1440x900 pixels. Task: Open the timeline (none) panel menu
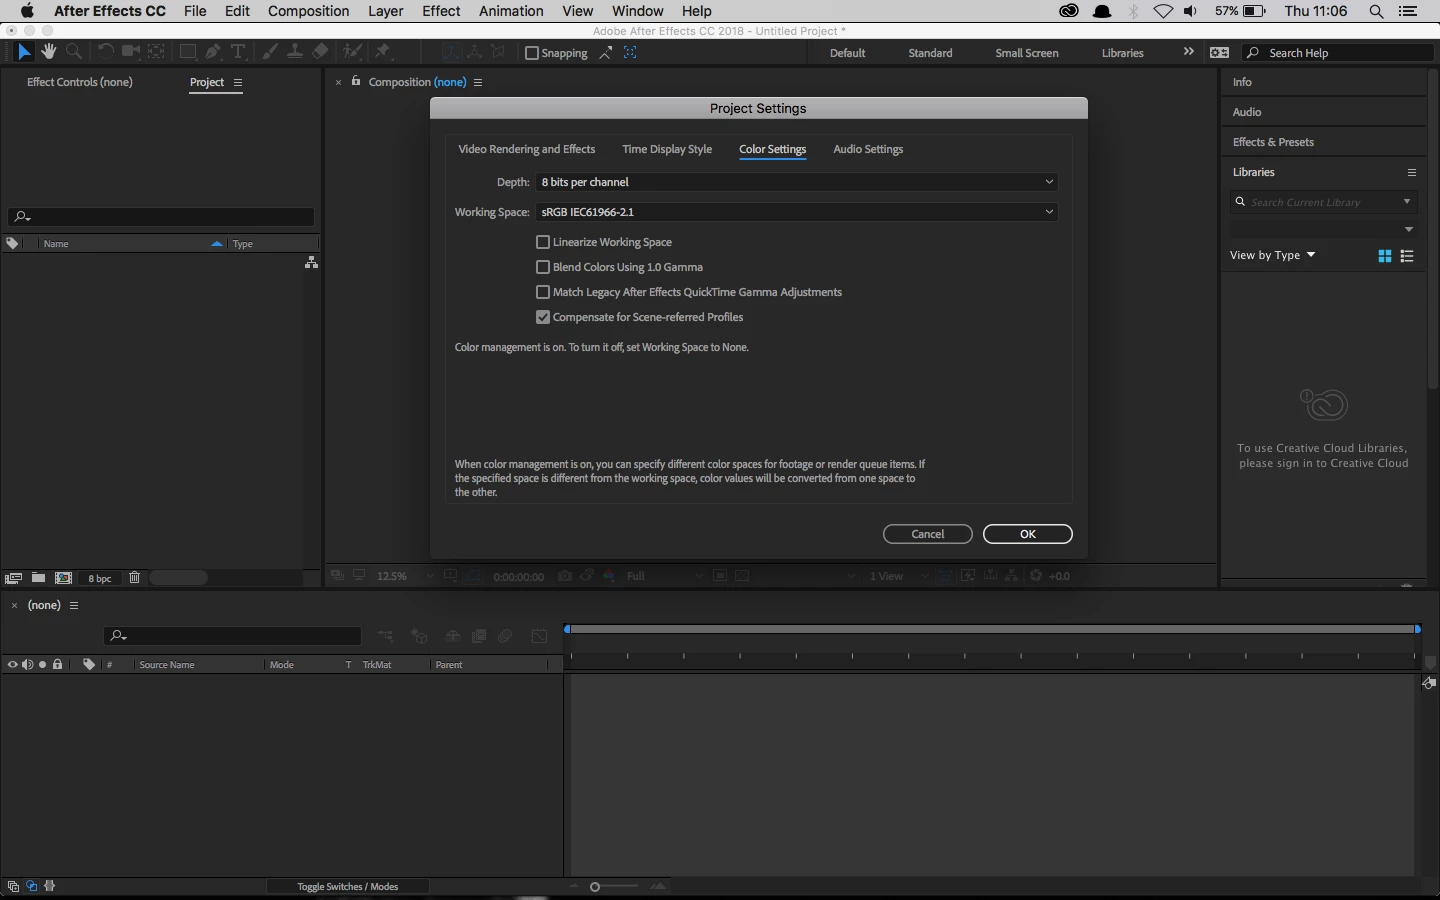(x=74, y=605)
